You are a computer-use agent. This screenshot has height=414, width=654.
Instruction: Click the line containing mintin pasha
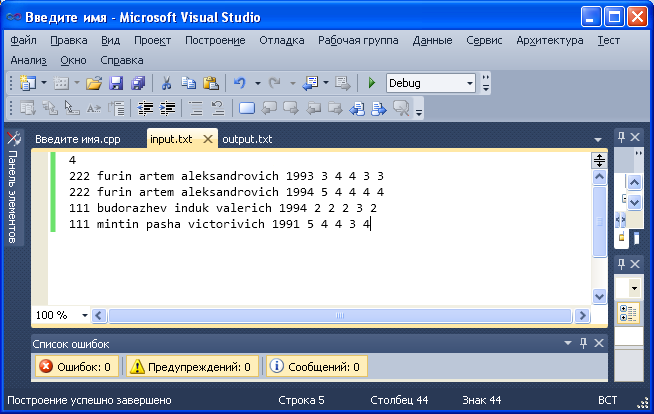(219, 224)
